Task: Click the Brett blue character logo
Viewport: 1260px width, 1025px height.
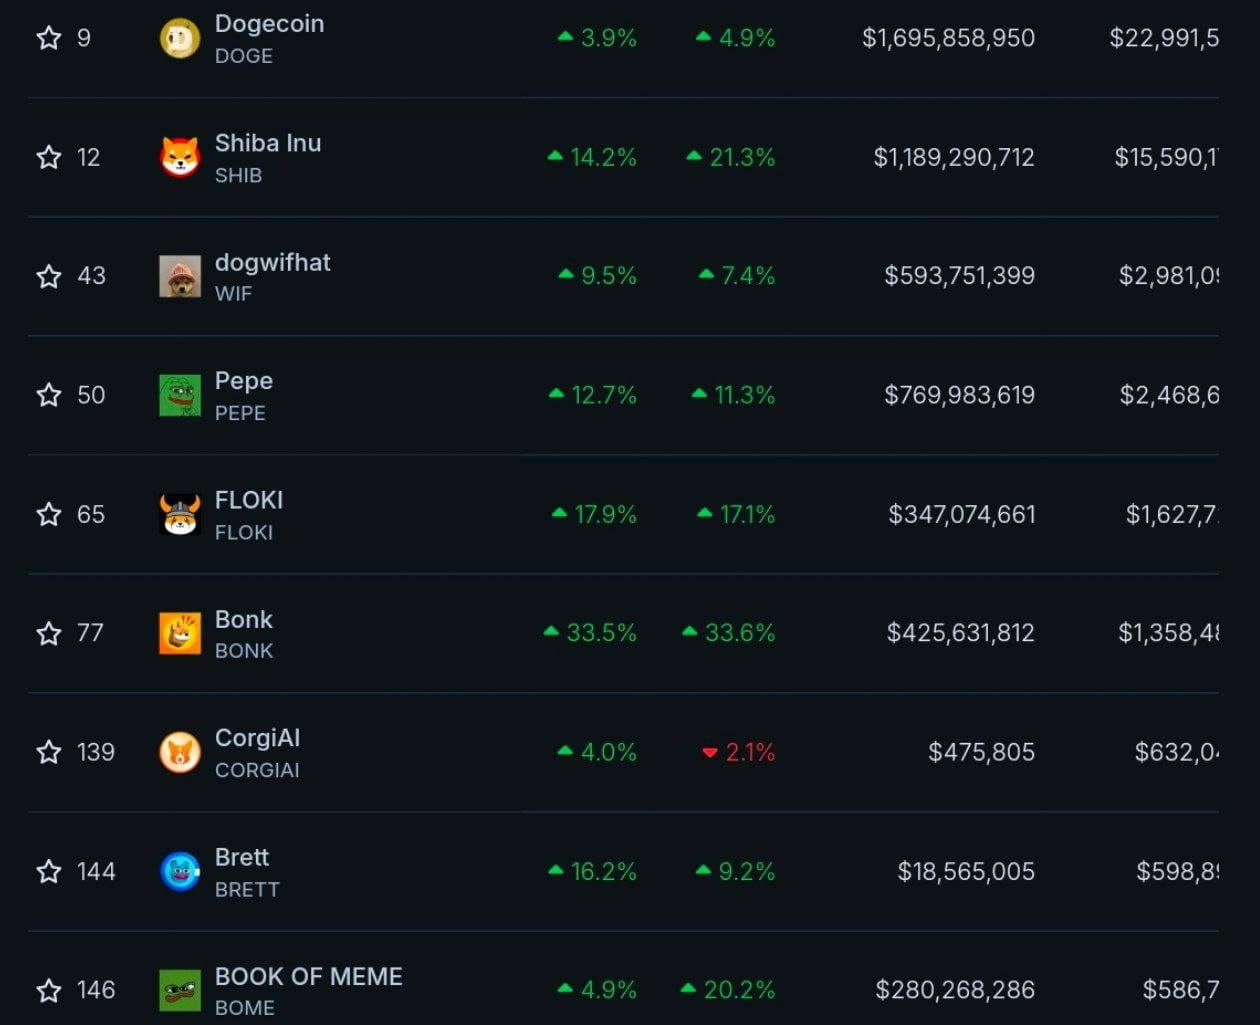Action: pyautogui.click(x=180, y=871)
